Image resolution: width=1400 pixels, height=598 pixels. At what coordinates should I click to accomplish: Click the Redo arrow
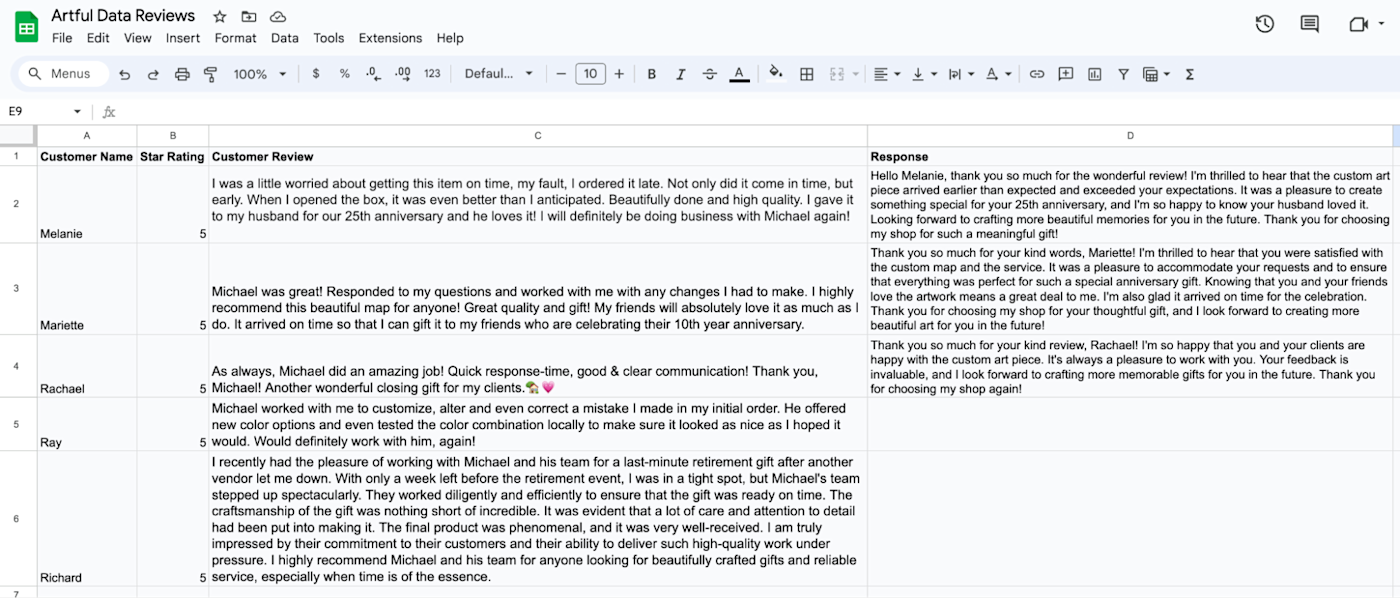click(153, 74)
